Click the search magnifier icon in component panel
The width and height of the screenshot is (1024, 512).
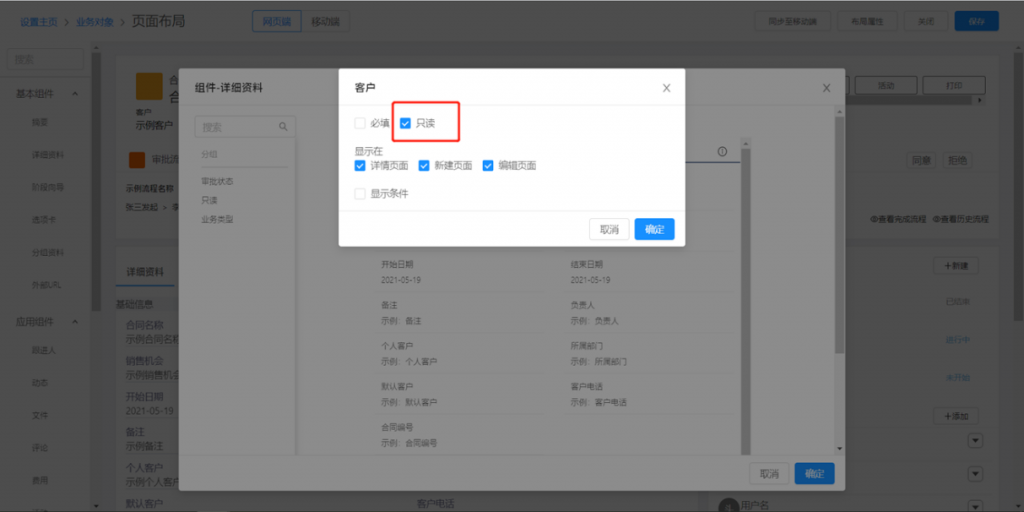(x=283, y=127)
